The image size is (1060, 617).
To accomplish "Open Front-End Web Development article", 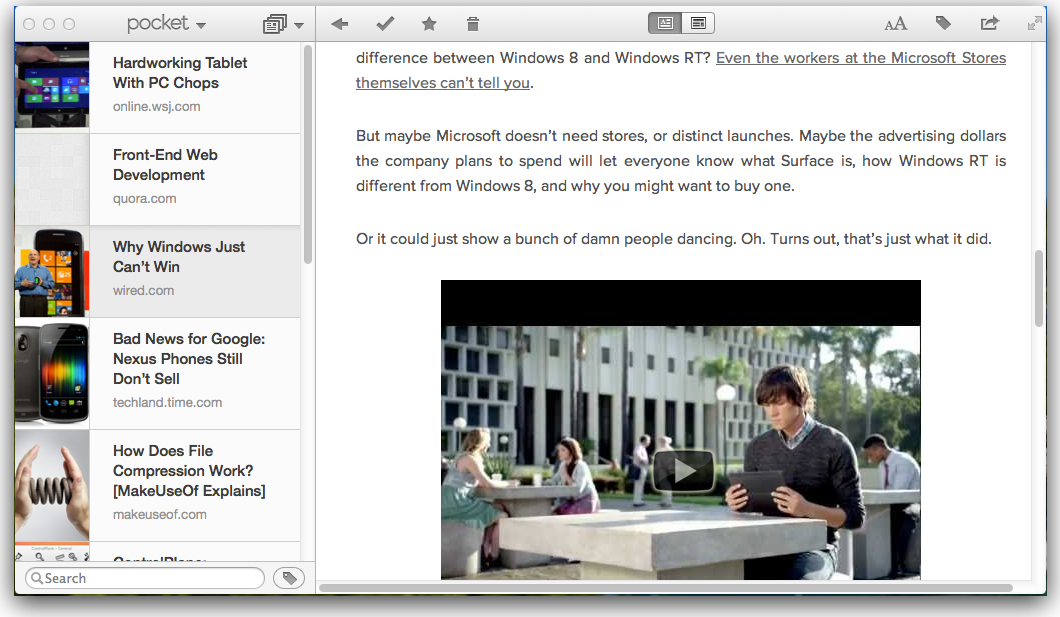I will 158,179.
